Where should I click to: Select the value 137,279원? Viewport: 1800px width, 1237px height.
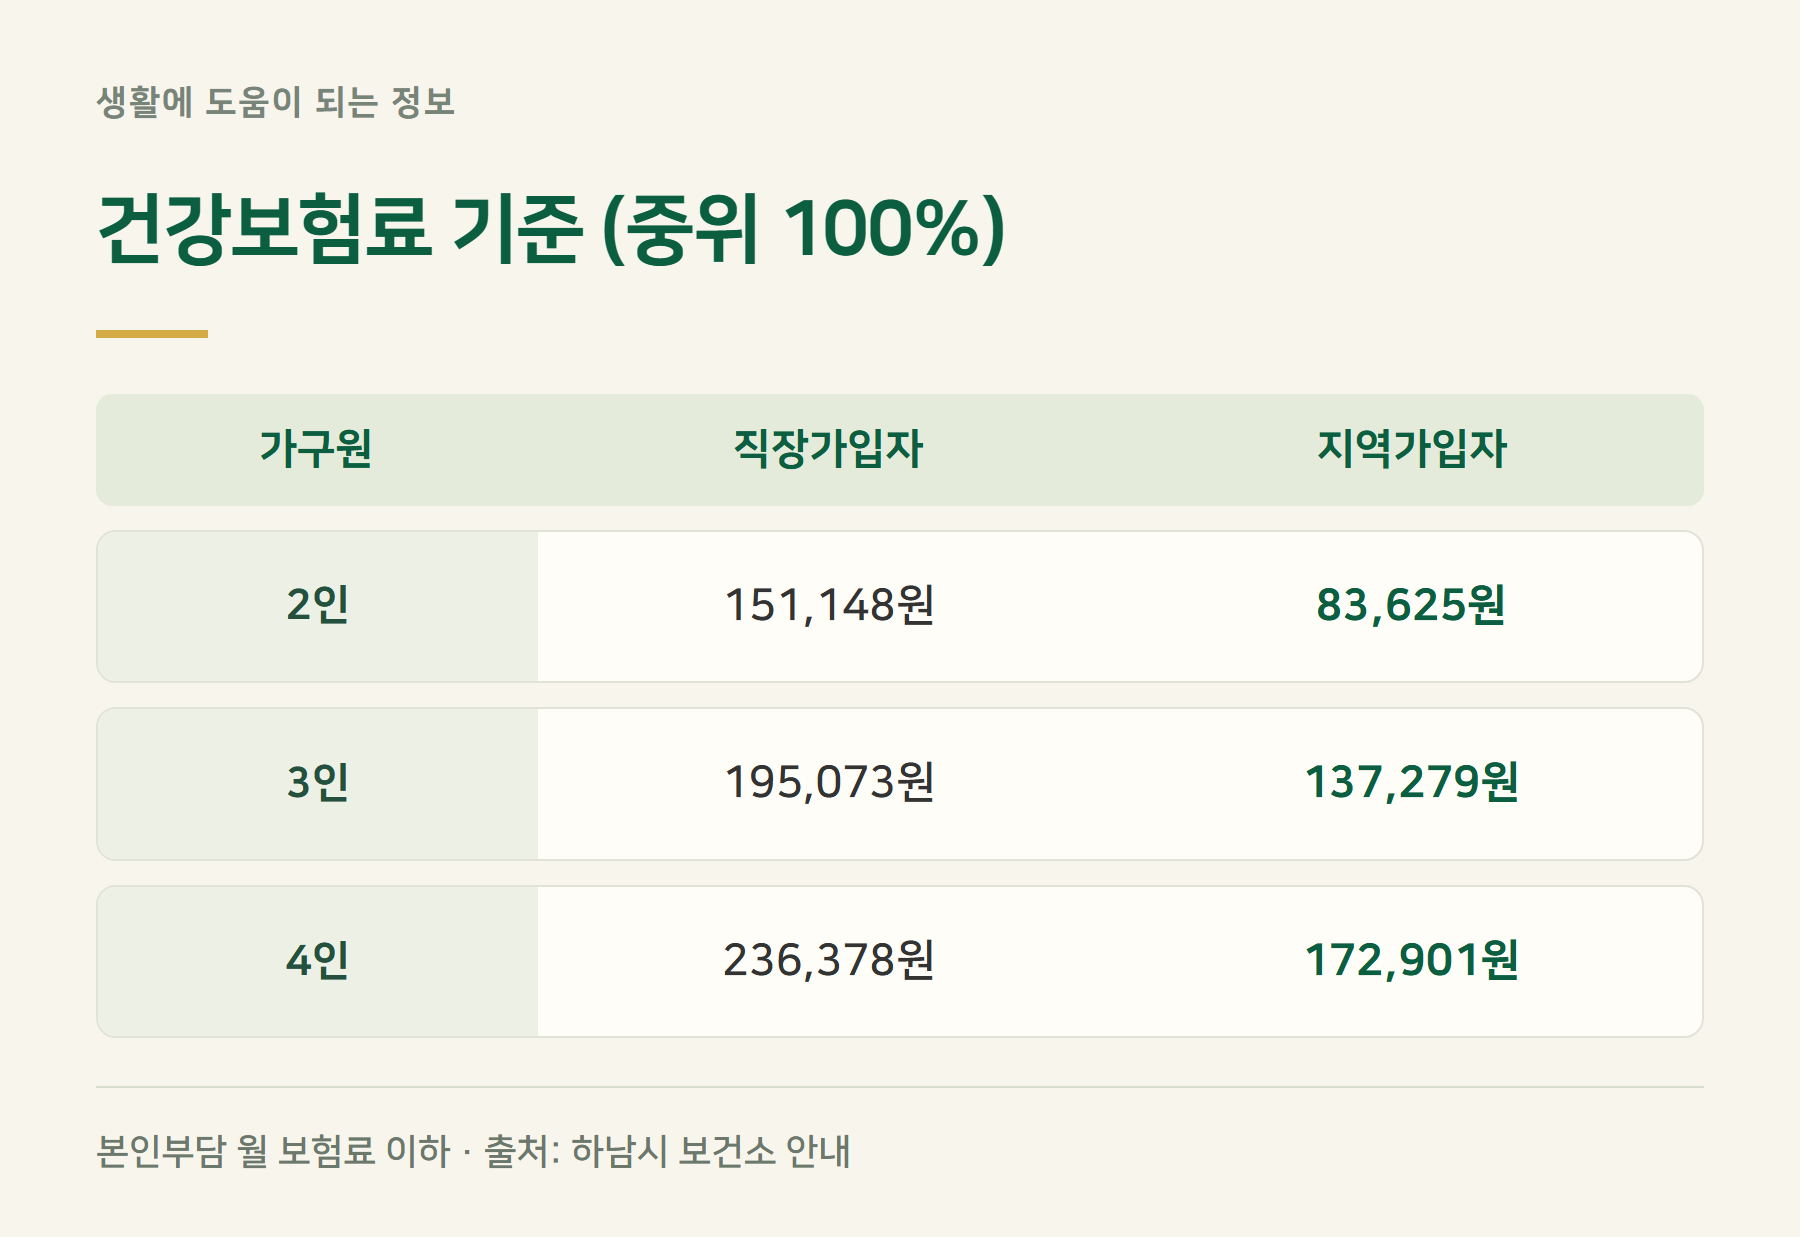coord(1411,783)
